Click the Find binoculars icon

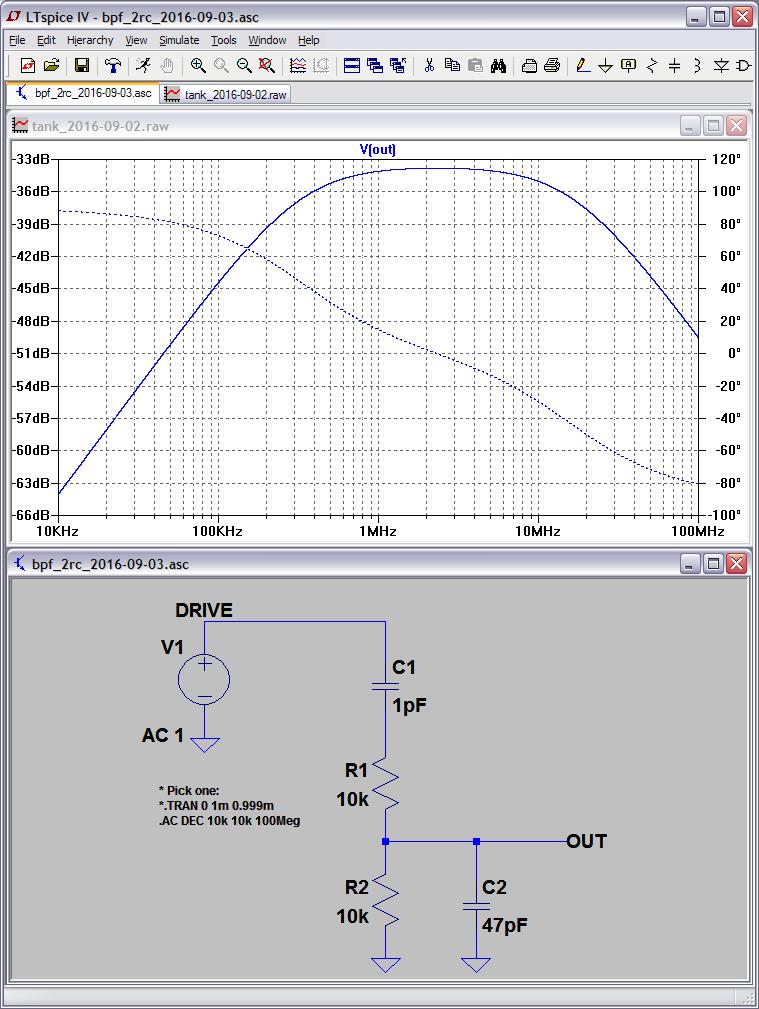pos(498,65)
